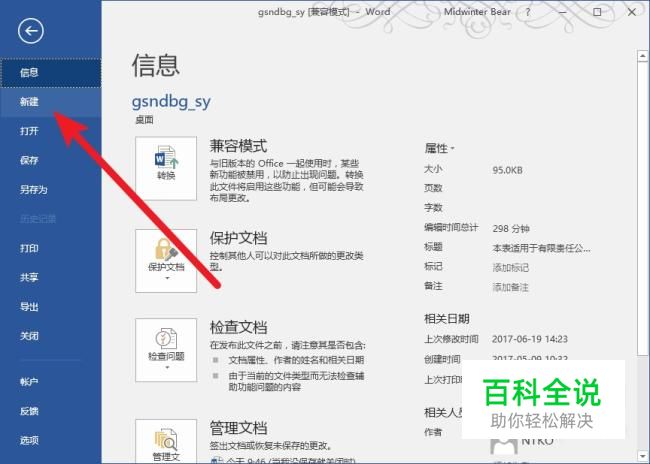Click the 检查文档 heading
The image size is (650, 464).
click(x=238, y=328)
